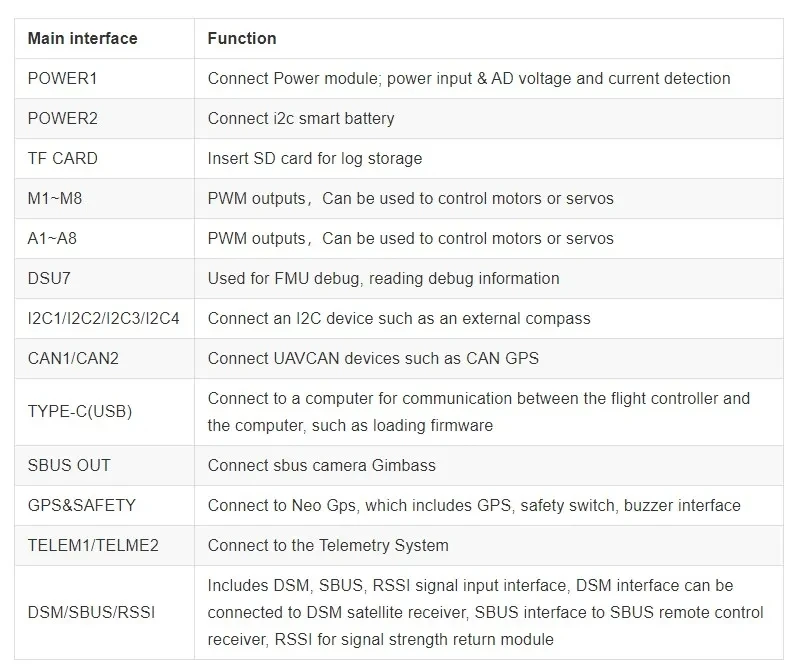The width and height of the screenshot is (794, 664).
Task: Select the GPS&SAFETY interface cell
Action: pyautogui.click(x=82, y=505)
